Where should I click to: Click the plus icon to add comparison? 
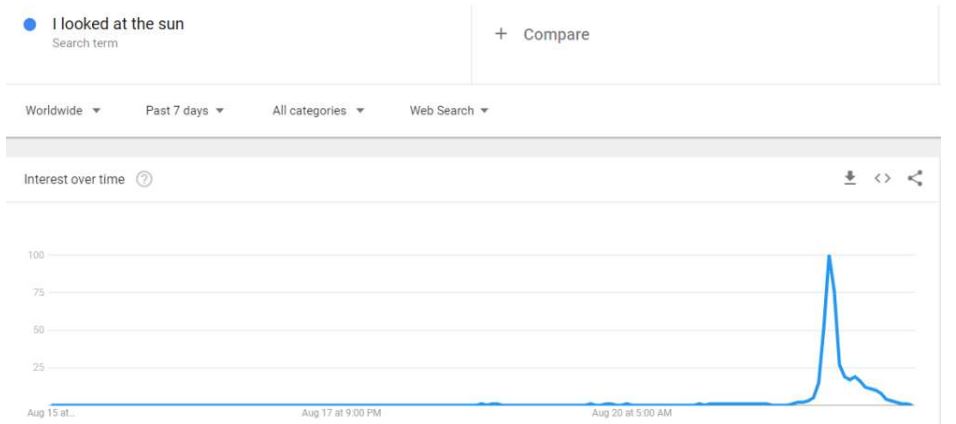pyautogui.click(x=501, y=34)
